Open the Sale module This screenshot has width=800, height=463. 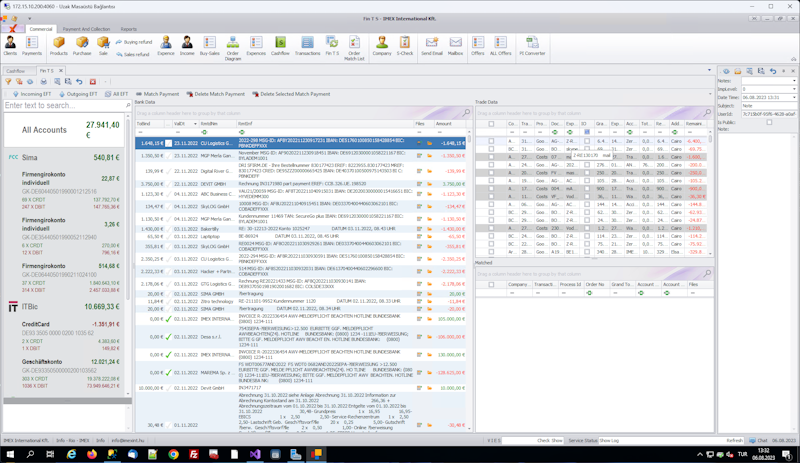(x=103, y=45)
